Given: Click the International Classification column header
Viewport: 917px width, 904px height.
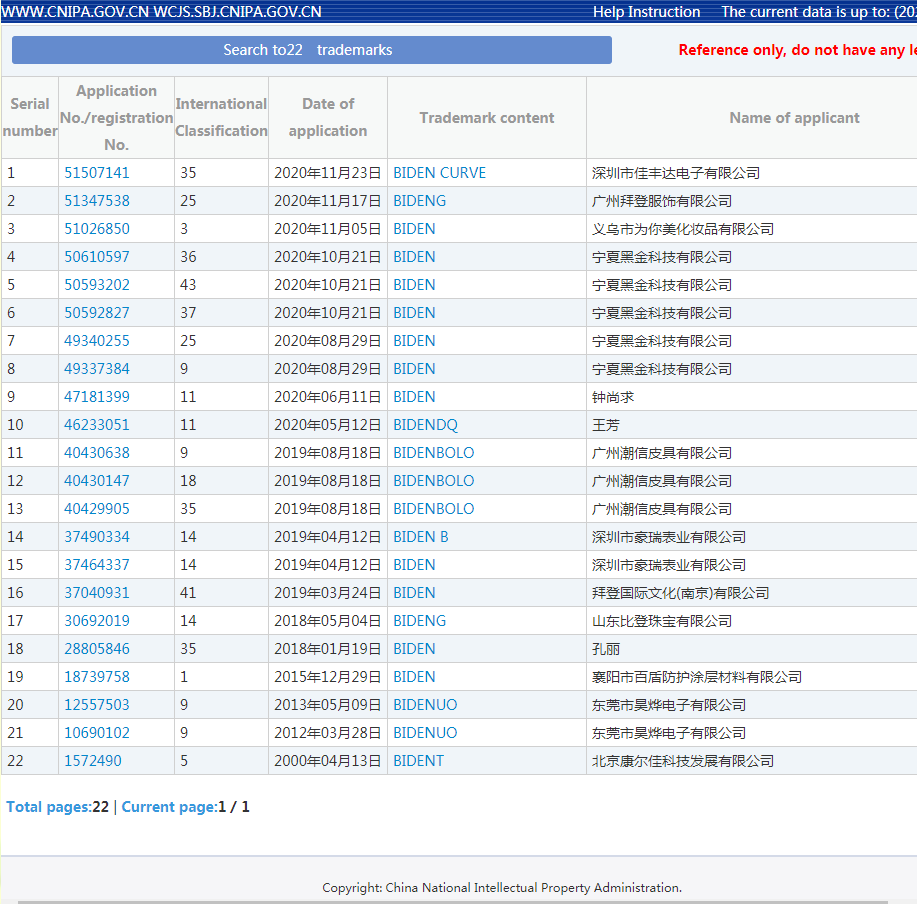Looking at the screenshot, I should [221, 117].
